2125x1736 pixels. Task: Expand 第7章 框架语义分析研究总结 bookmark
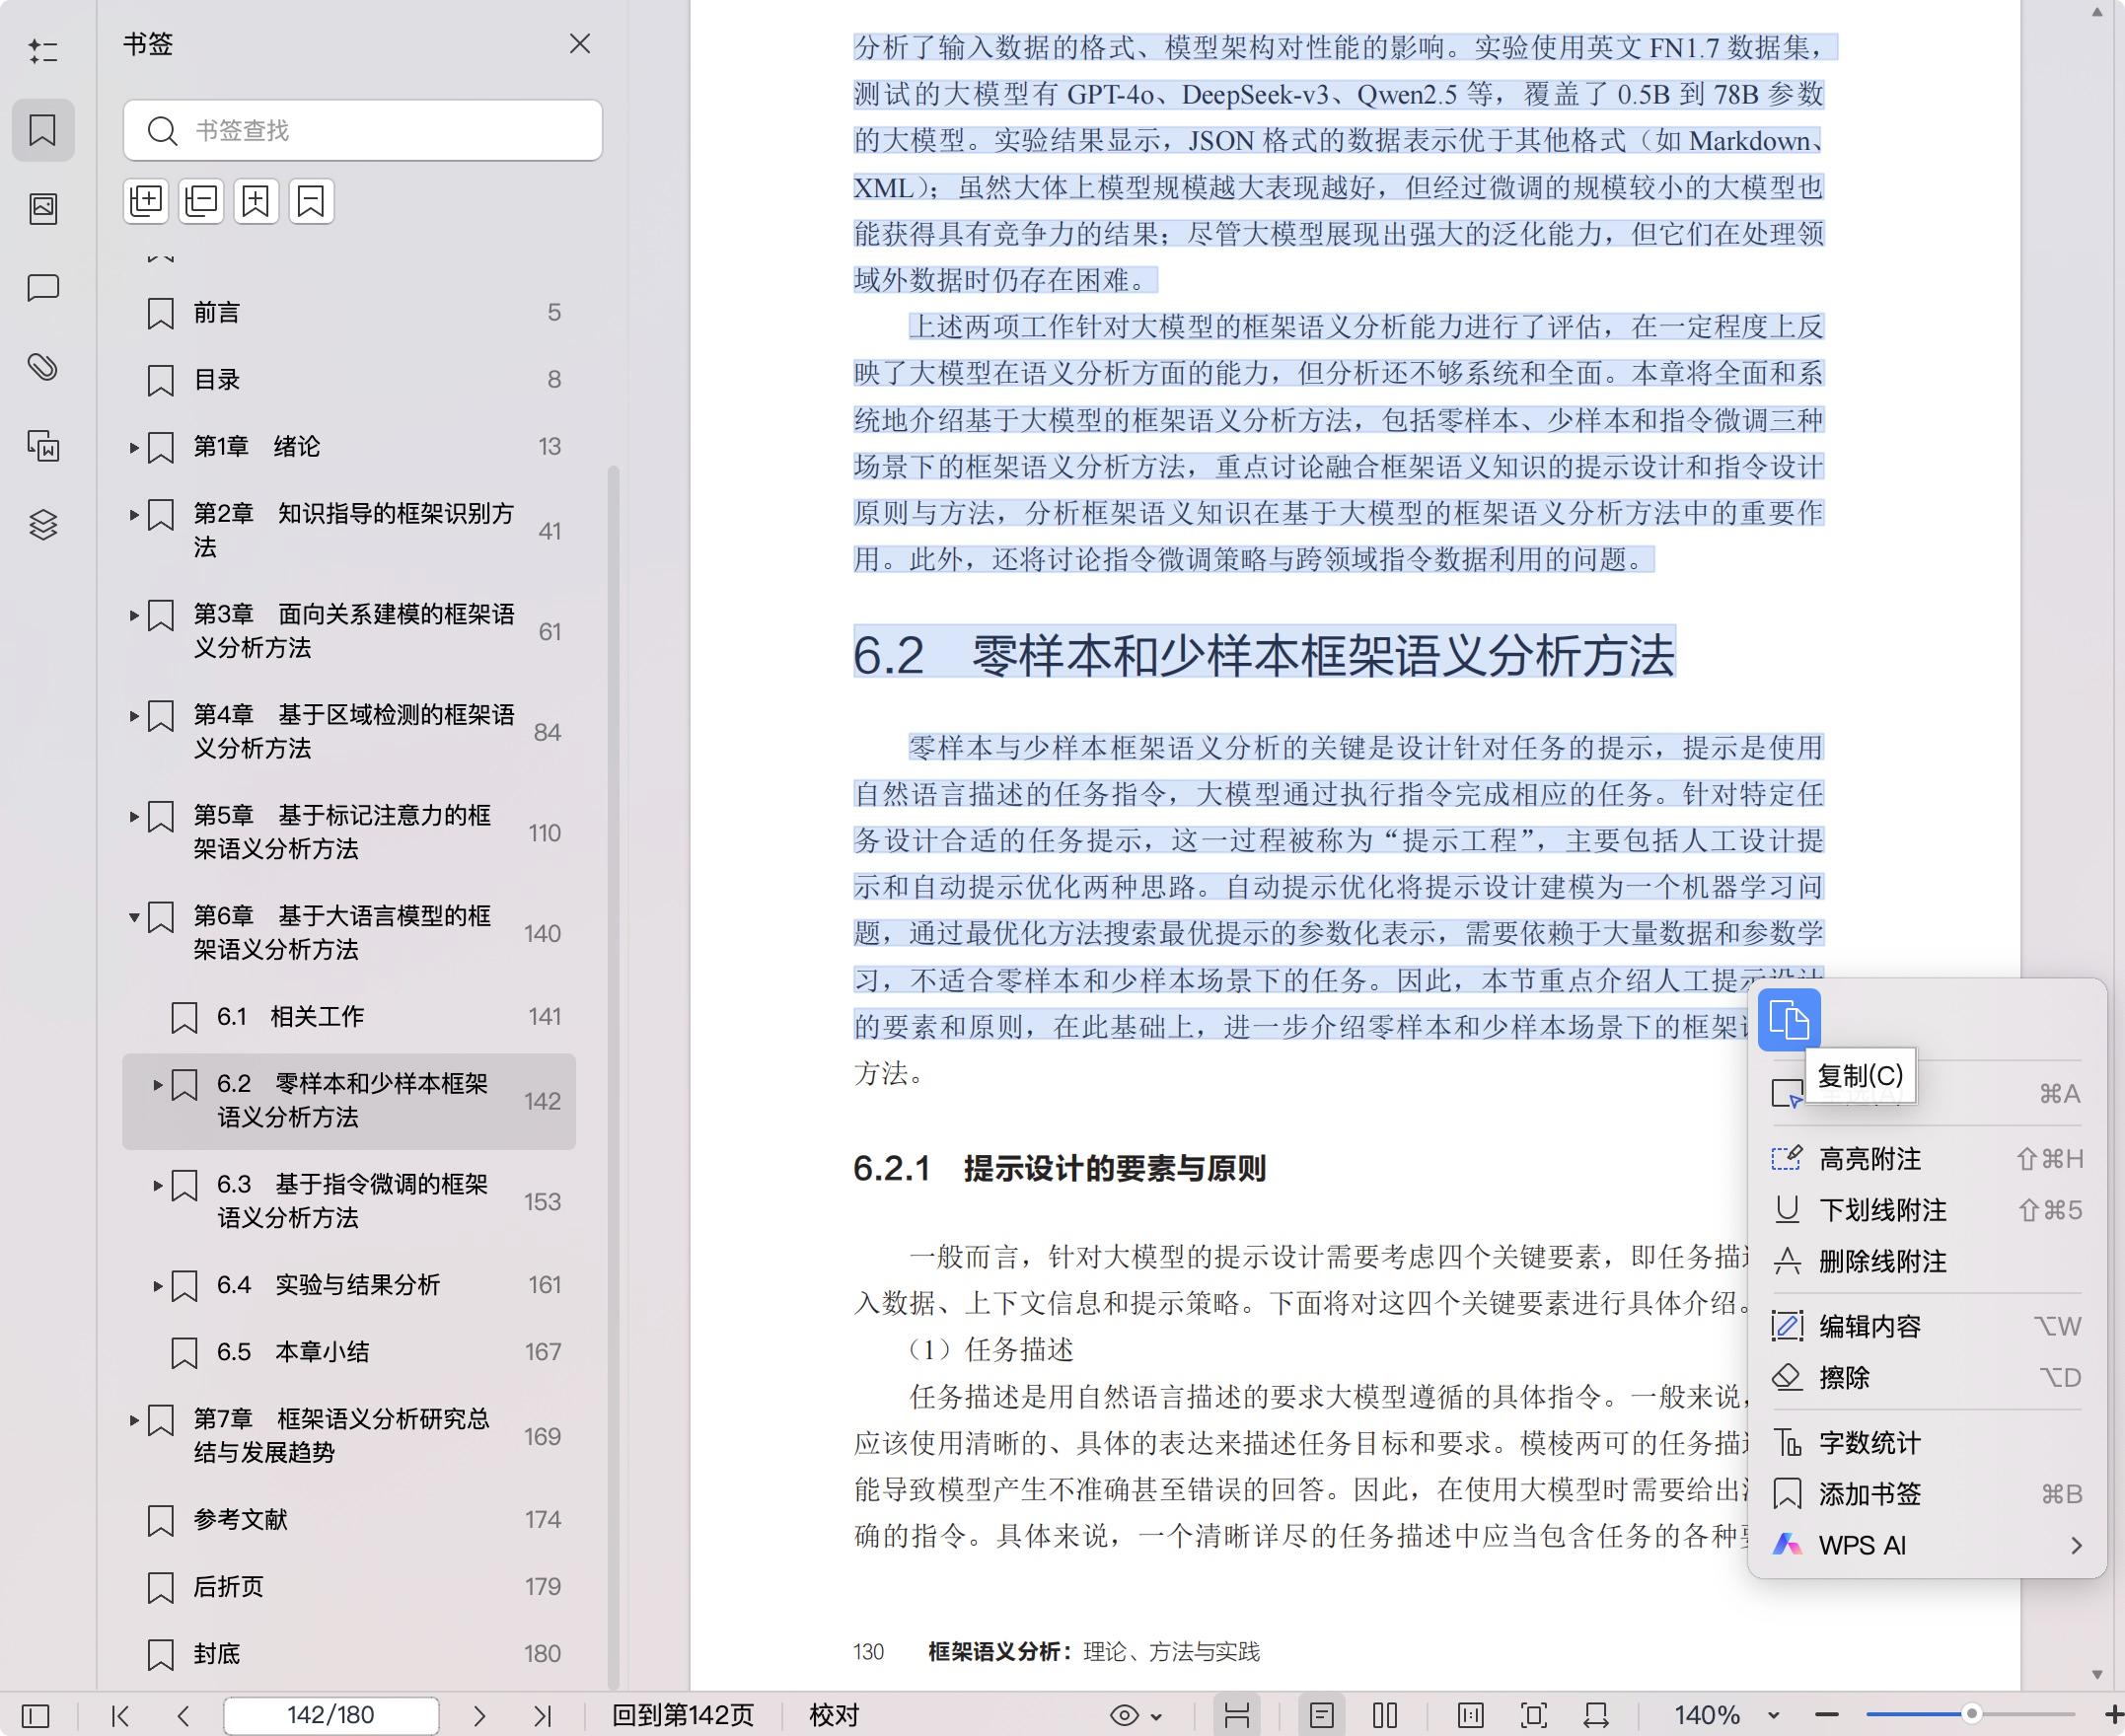pyautogui.click(x=133, y=1420)
